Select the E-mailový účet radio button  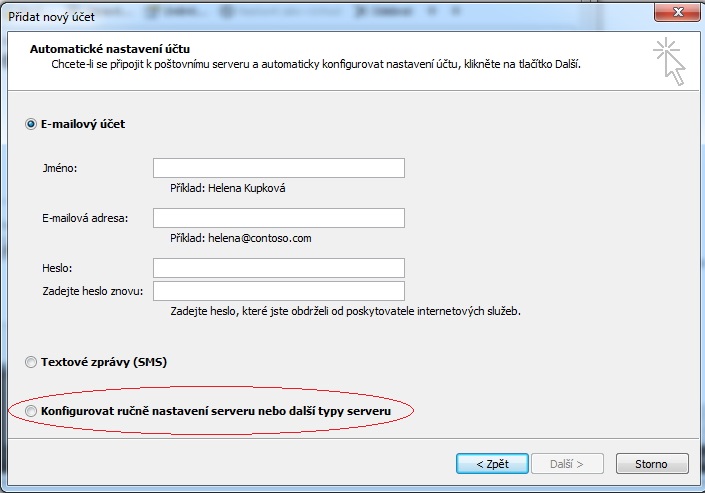(x=31, y=124)
